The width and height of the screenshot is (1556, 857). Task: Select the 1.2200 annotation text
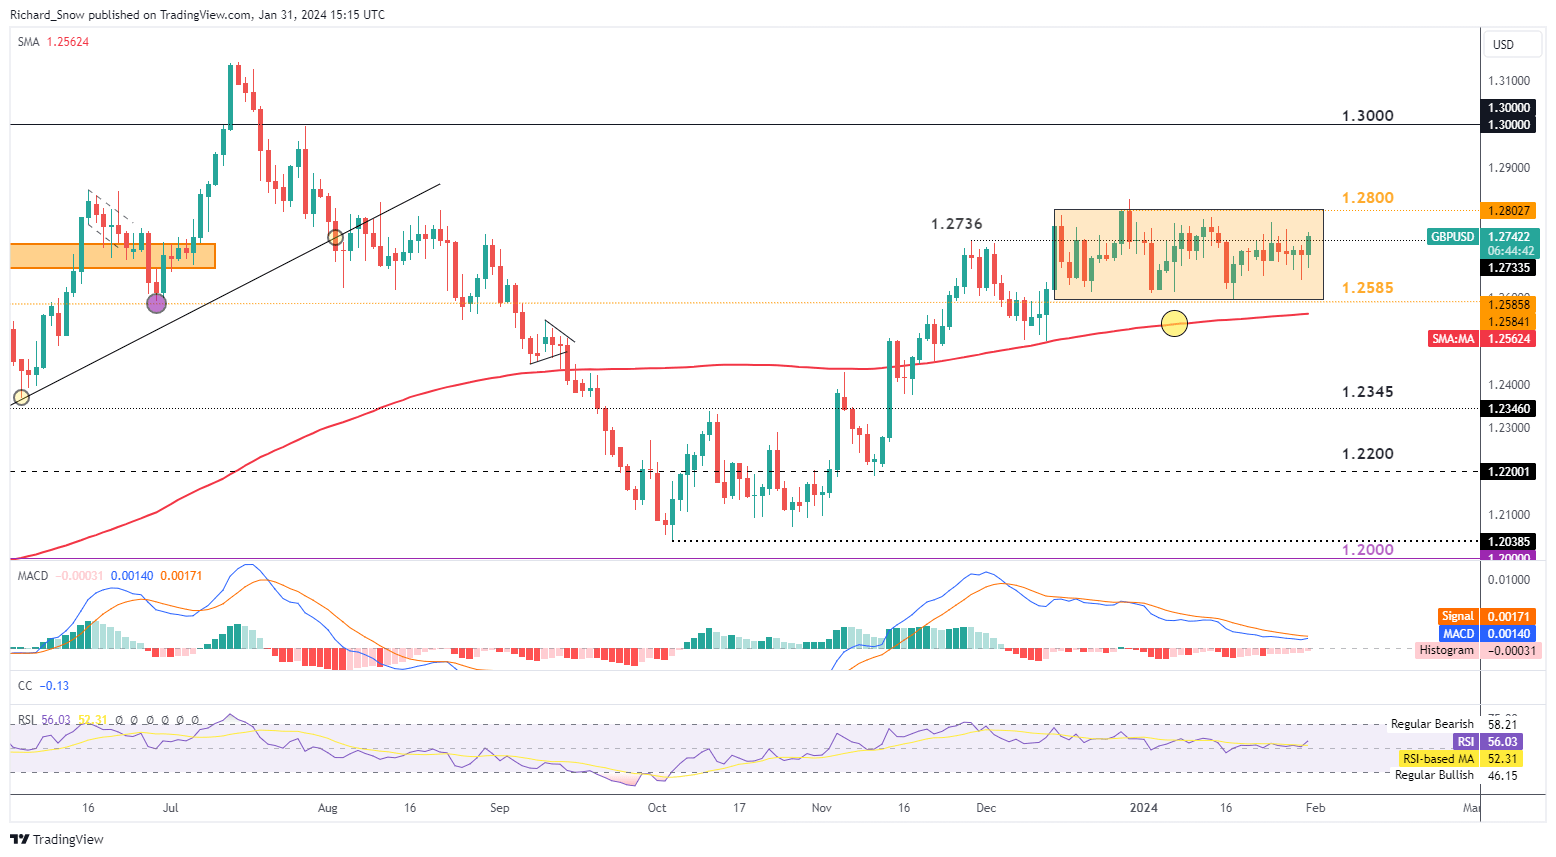pos(1367,454)
